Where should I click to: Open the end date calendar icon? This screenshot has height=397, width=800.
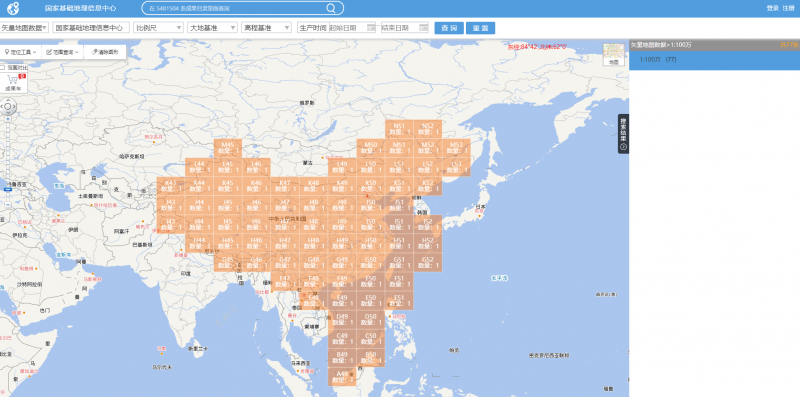click(423, 28)
